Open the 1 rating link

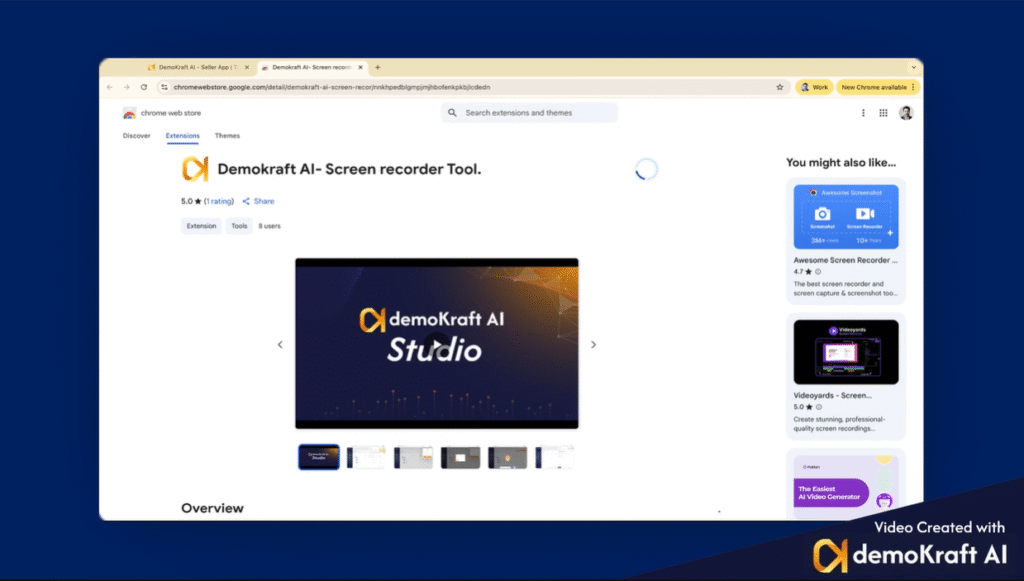(x=220, y=201)
